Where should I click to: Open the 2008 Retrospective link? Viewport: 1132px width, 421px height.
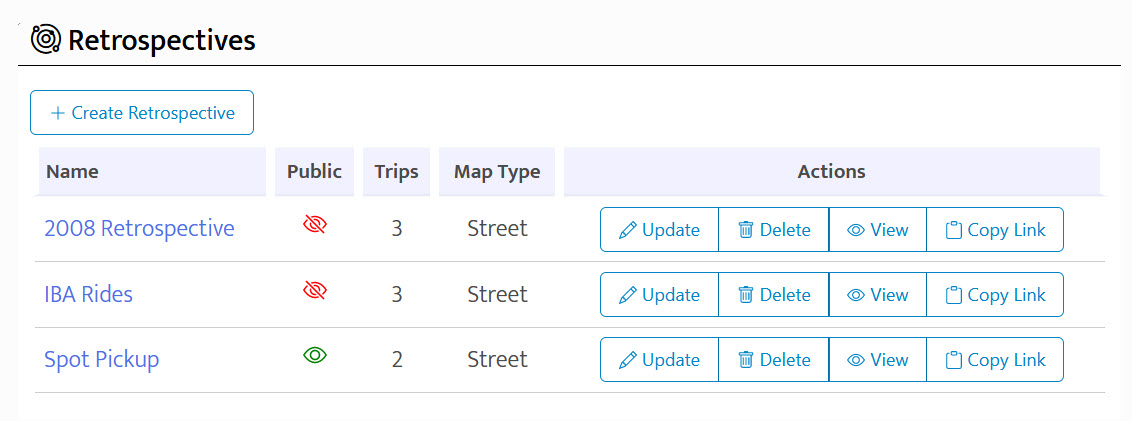tap(139, 229)
